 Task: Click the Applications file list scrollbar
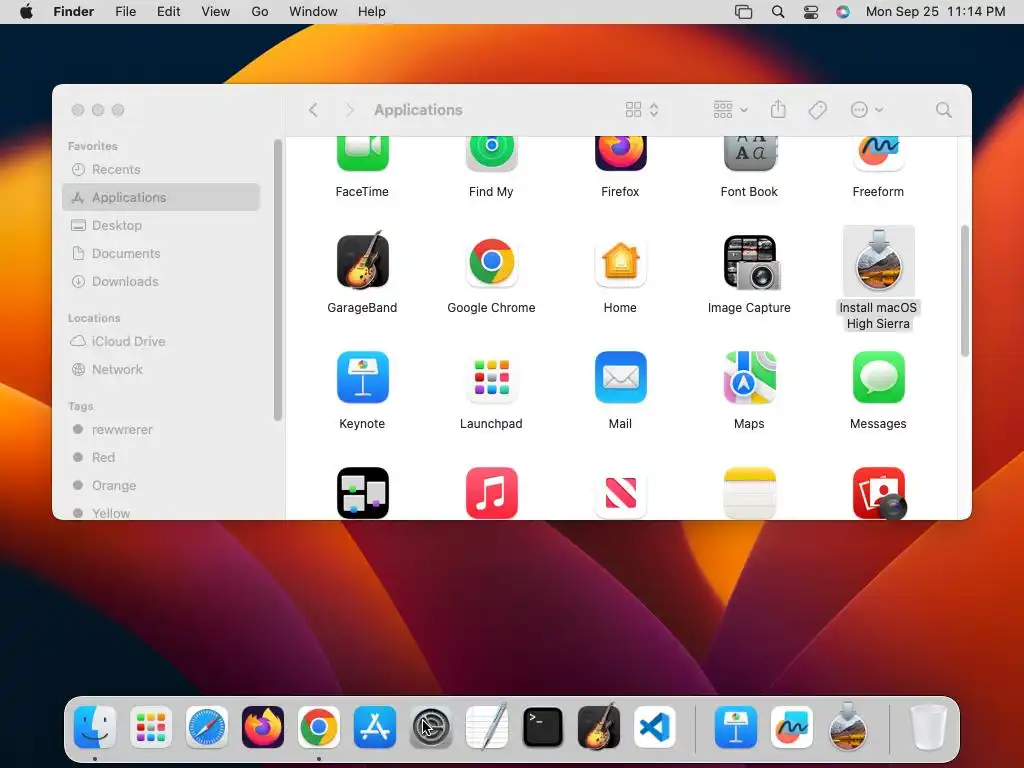[965, 291]
